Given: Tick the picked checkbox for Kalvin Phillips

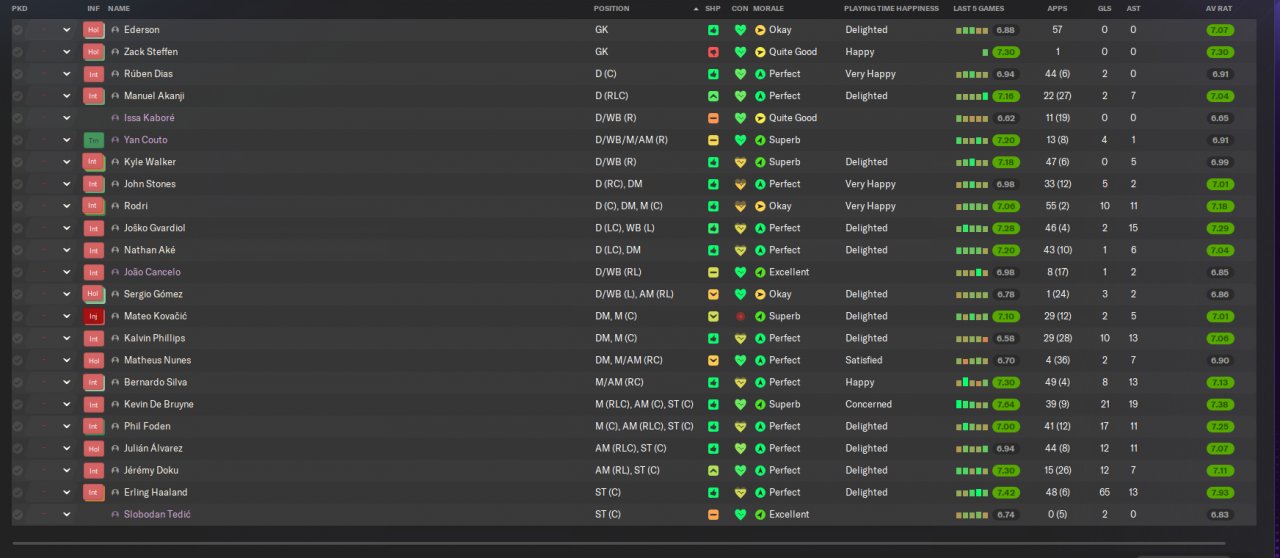Looking at the screenshot, I should click(x=17, y=338).
